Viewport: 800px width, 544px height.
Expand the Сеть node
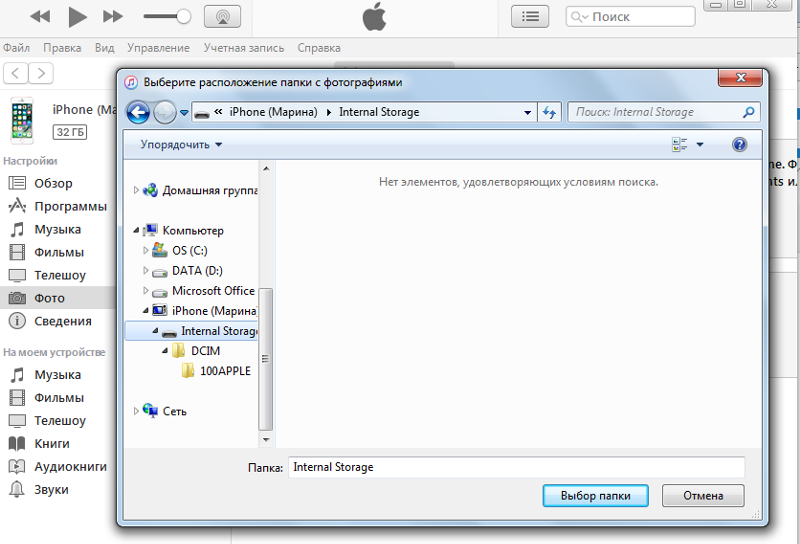[136, 411]
